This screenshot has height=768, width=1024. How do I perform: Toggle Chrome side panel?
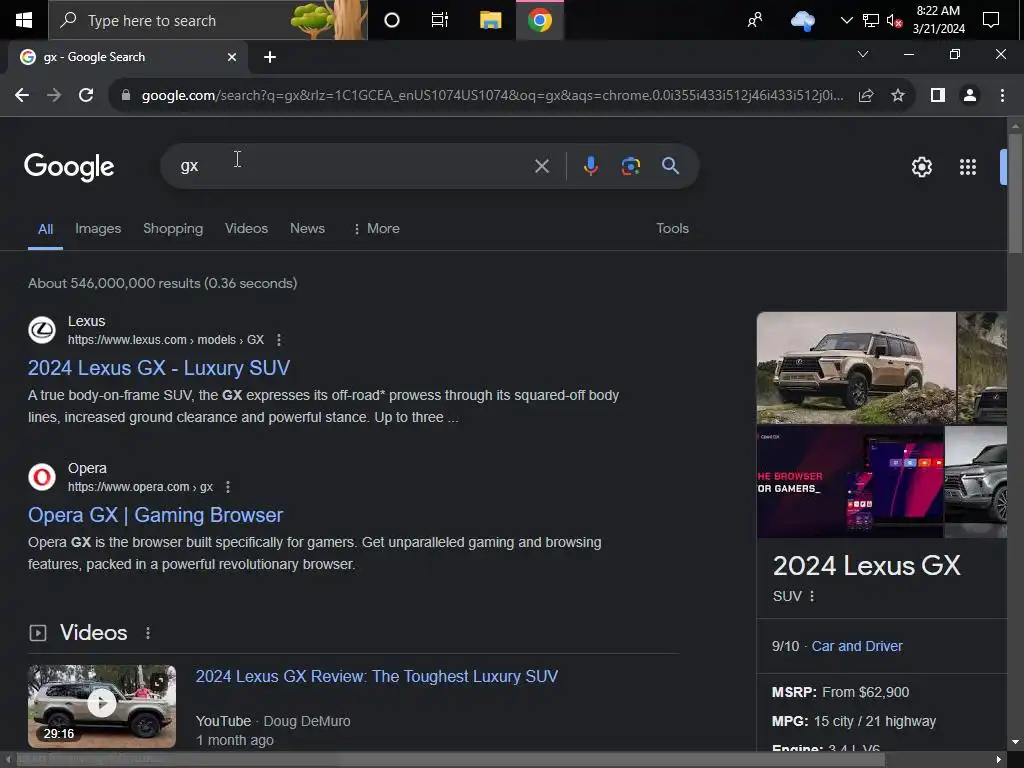(938, 95)
